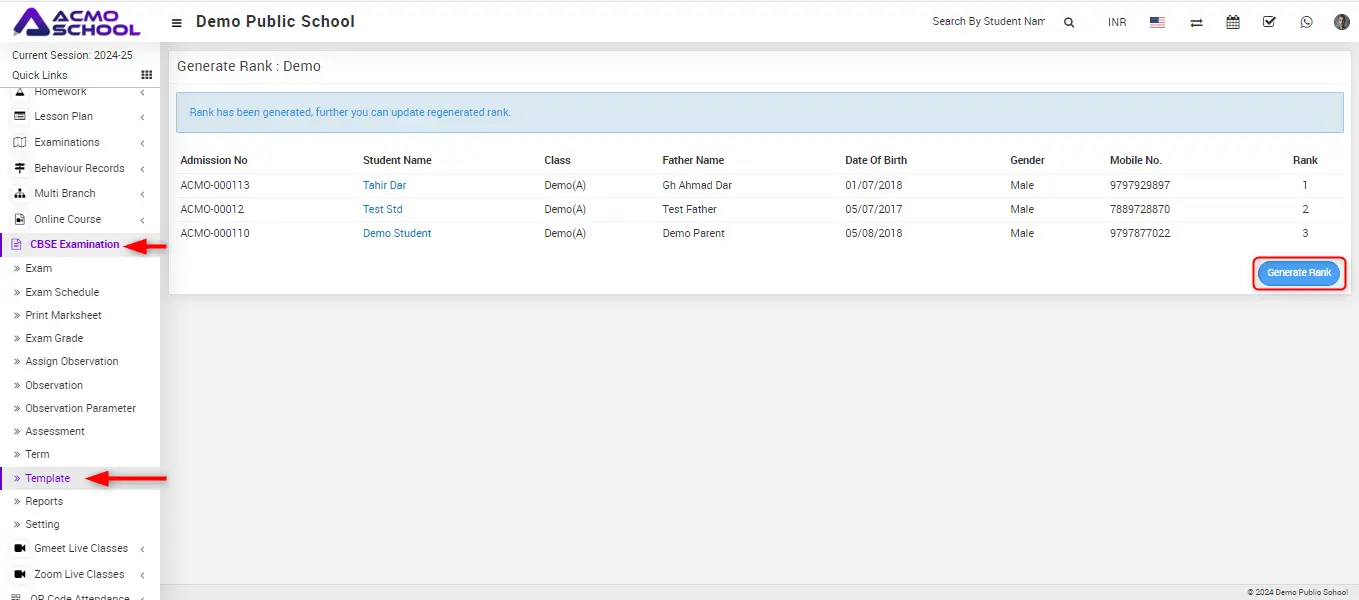This screenshot has width=1359, height=600.
Task: Open the task checklist icon
Action: pos(1269,22)
